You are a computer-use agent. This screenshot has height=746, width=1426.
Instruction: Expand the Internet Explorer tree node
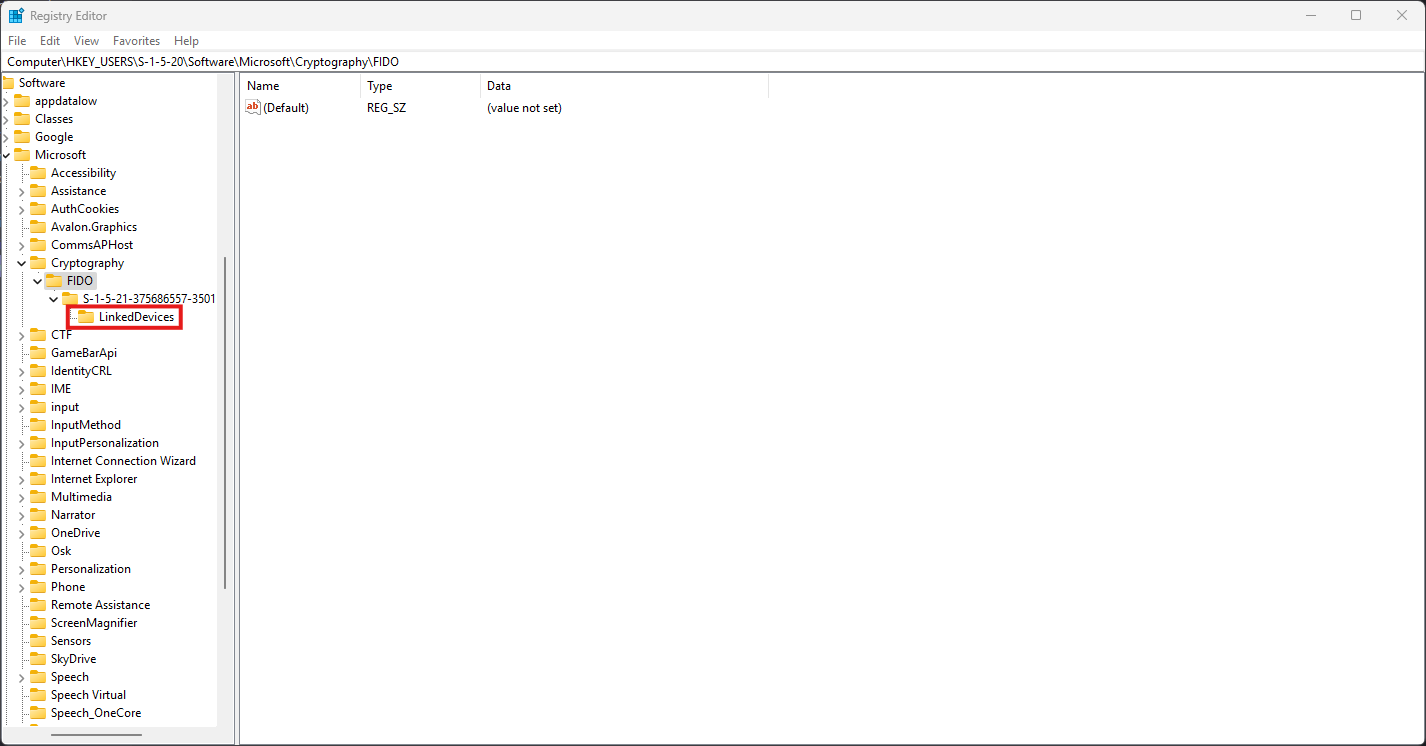(x=21, y=479)
